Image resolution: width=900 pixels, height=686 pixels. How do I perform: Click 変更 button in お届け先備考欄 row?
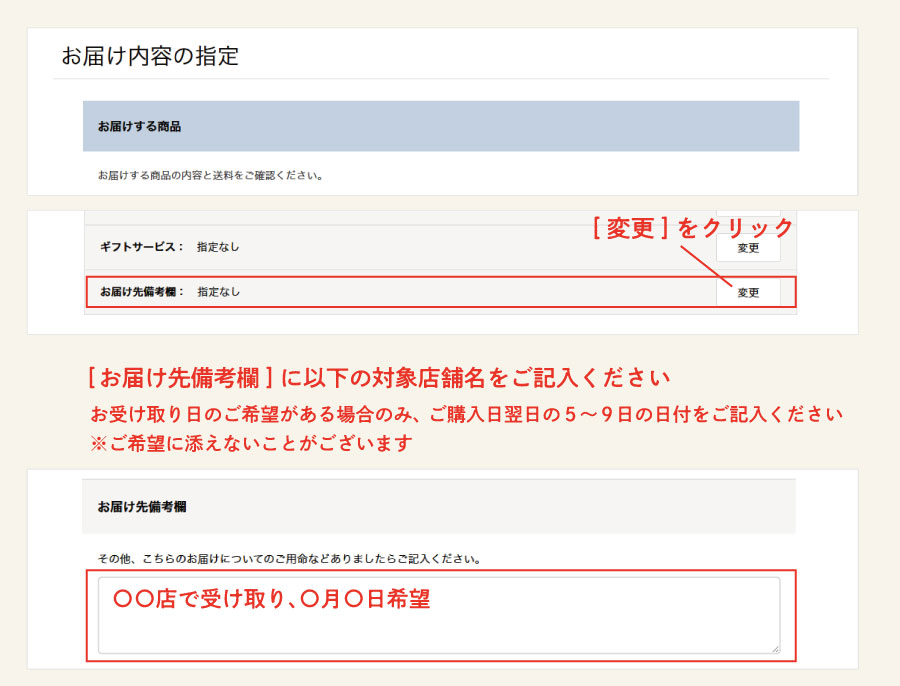(748, 293)
